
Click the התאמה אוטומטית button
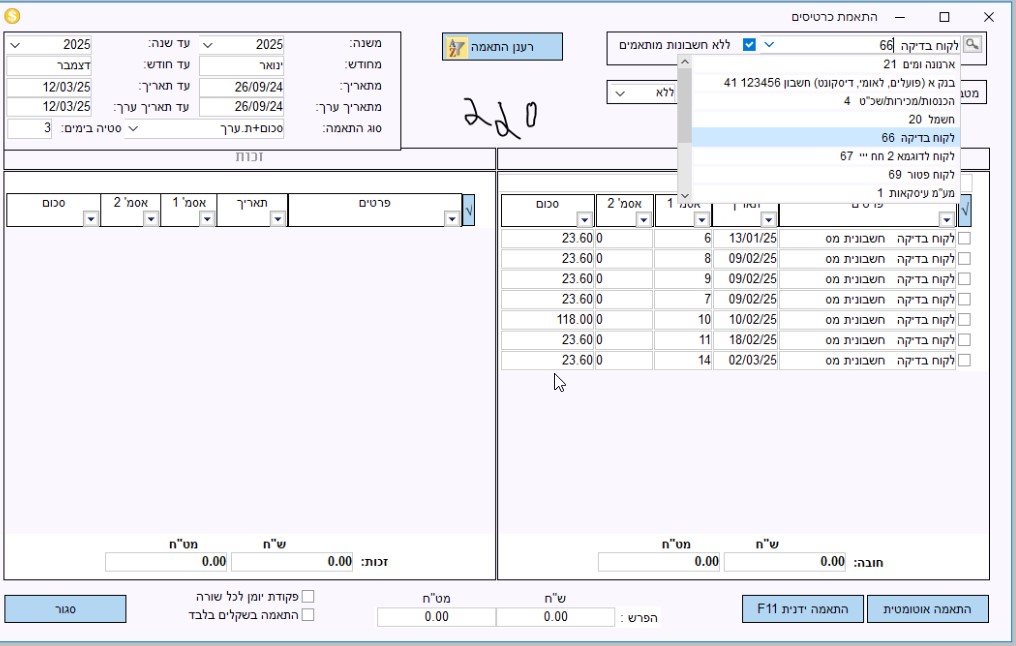[927, 608]
